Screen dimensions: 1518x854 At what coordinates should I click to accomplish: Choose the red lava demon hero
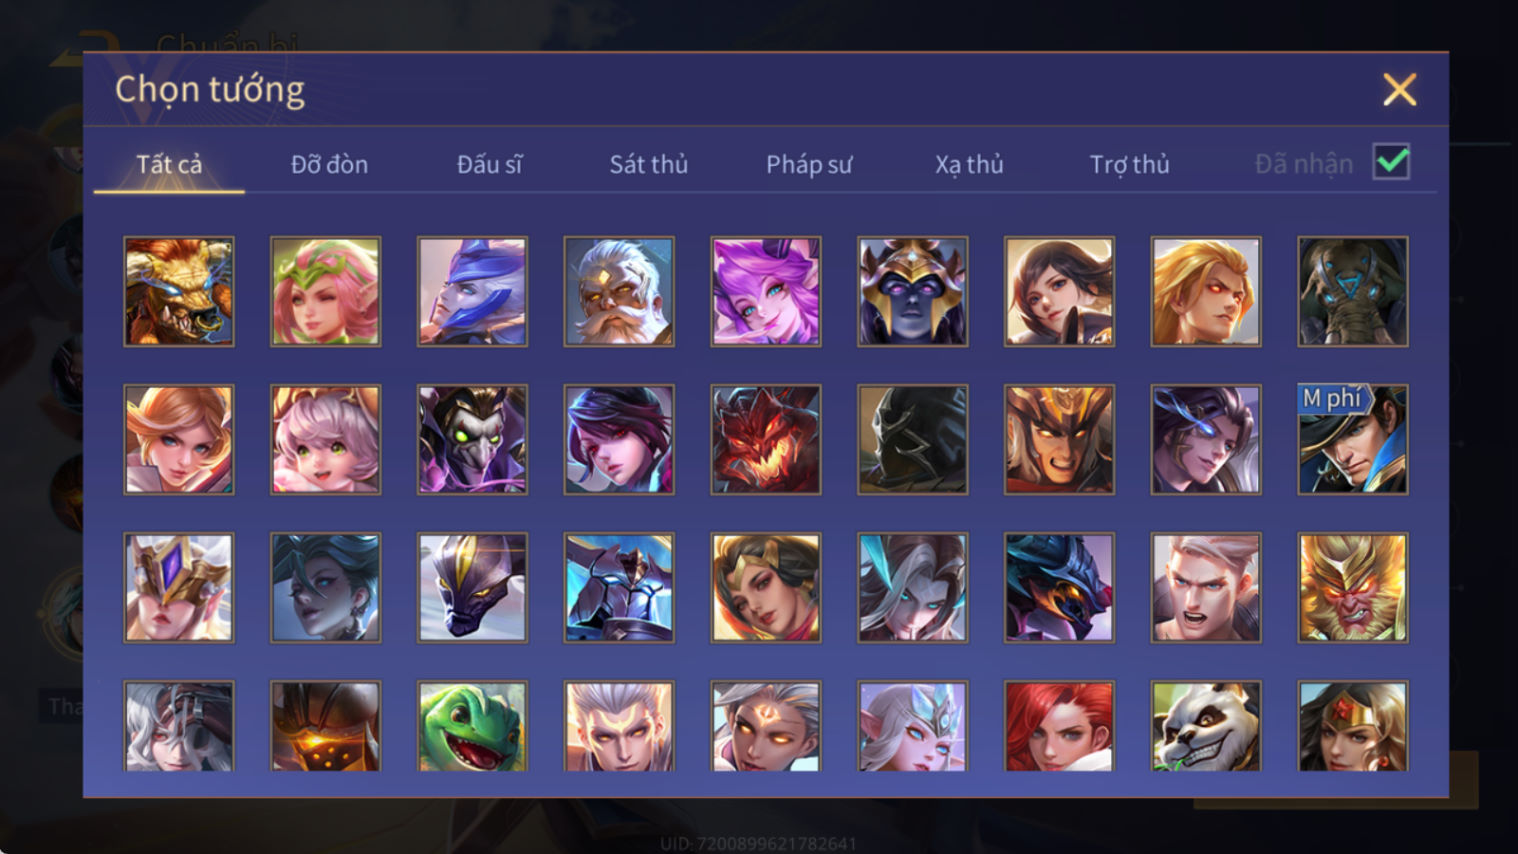coord(766,440)
